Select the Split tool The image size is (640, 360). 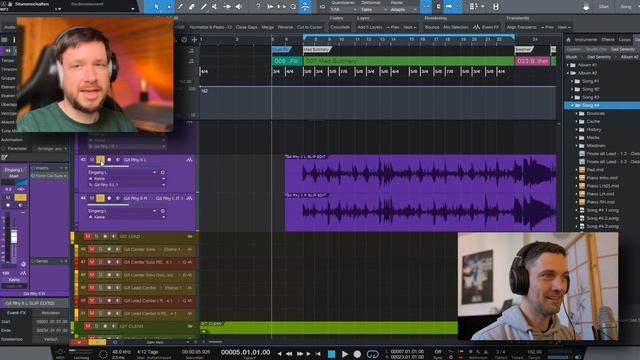click(x=180, y=7)
